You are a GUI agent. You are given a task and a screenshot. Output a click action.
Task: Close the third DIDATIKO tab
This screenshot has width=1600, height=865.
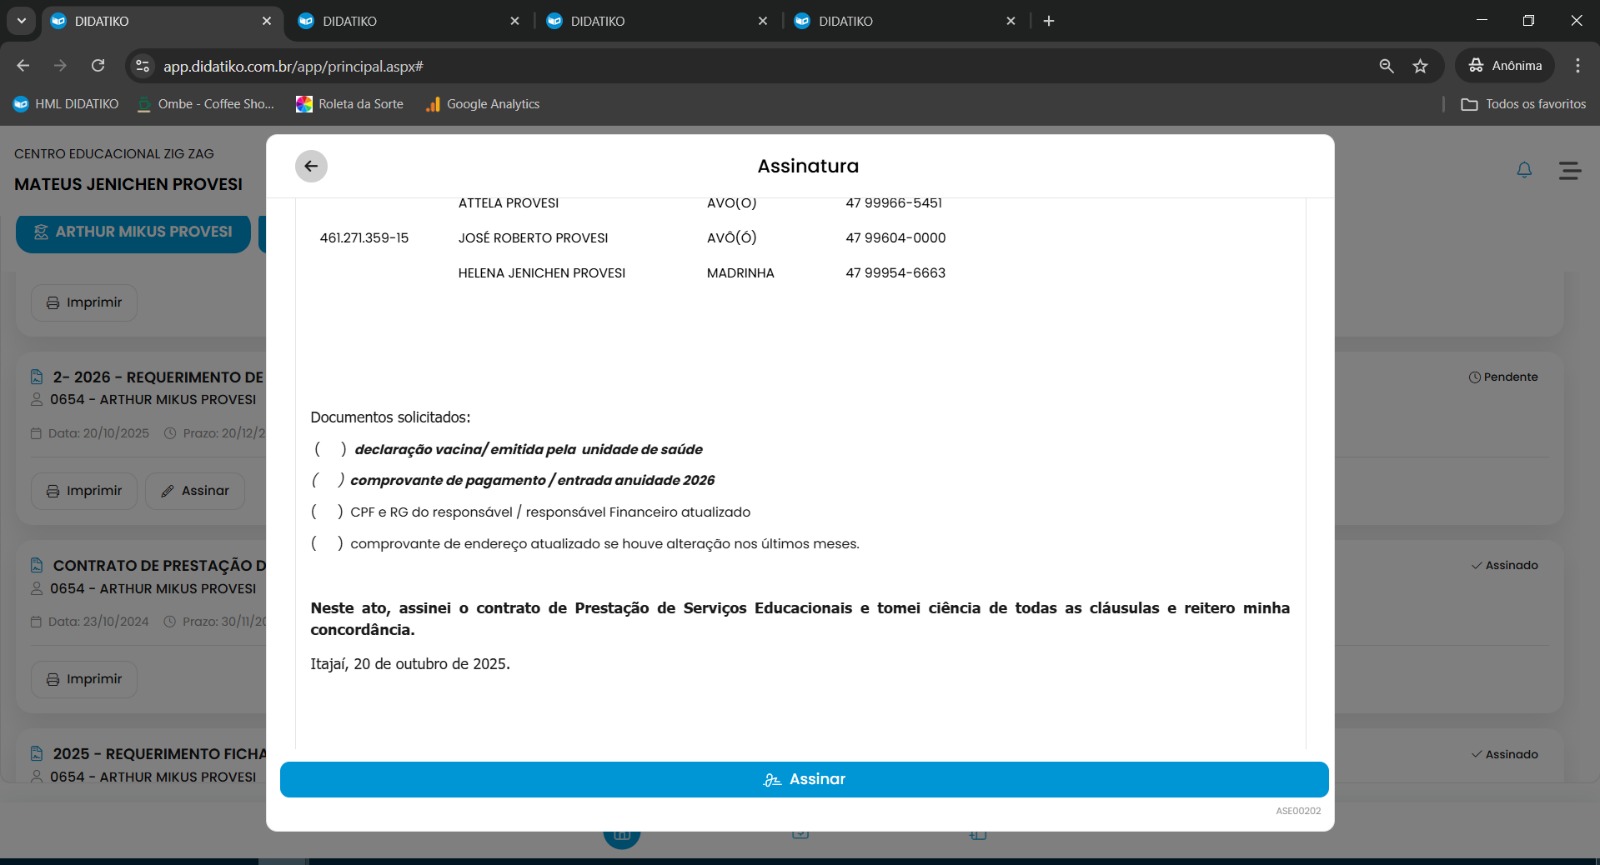(763, 21)
